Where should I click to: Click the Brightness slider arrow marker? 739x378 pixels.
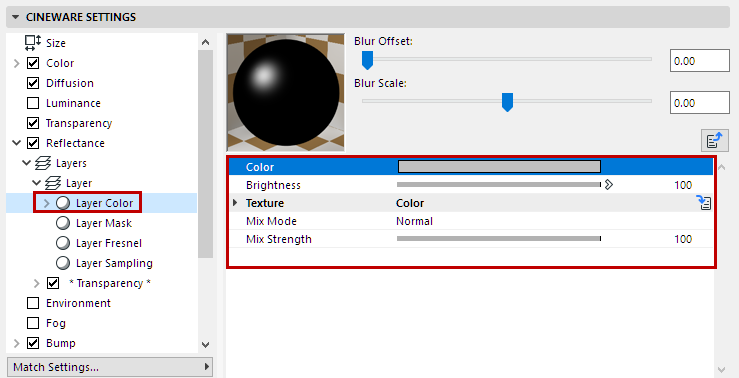coord(608,184)
